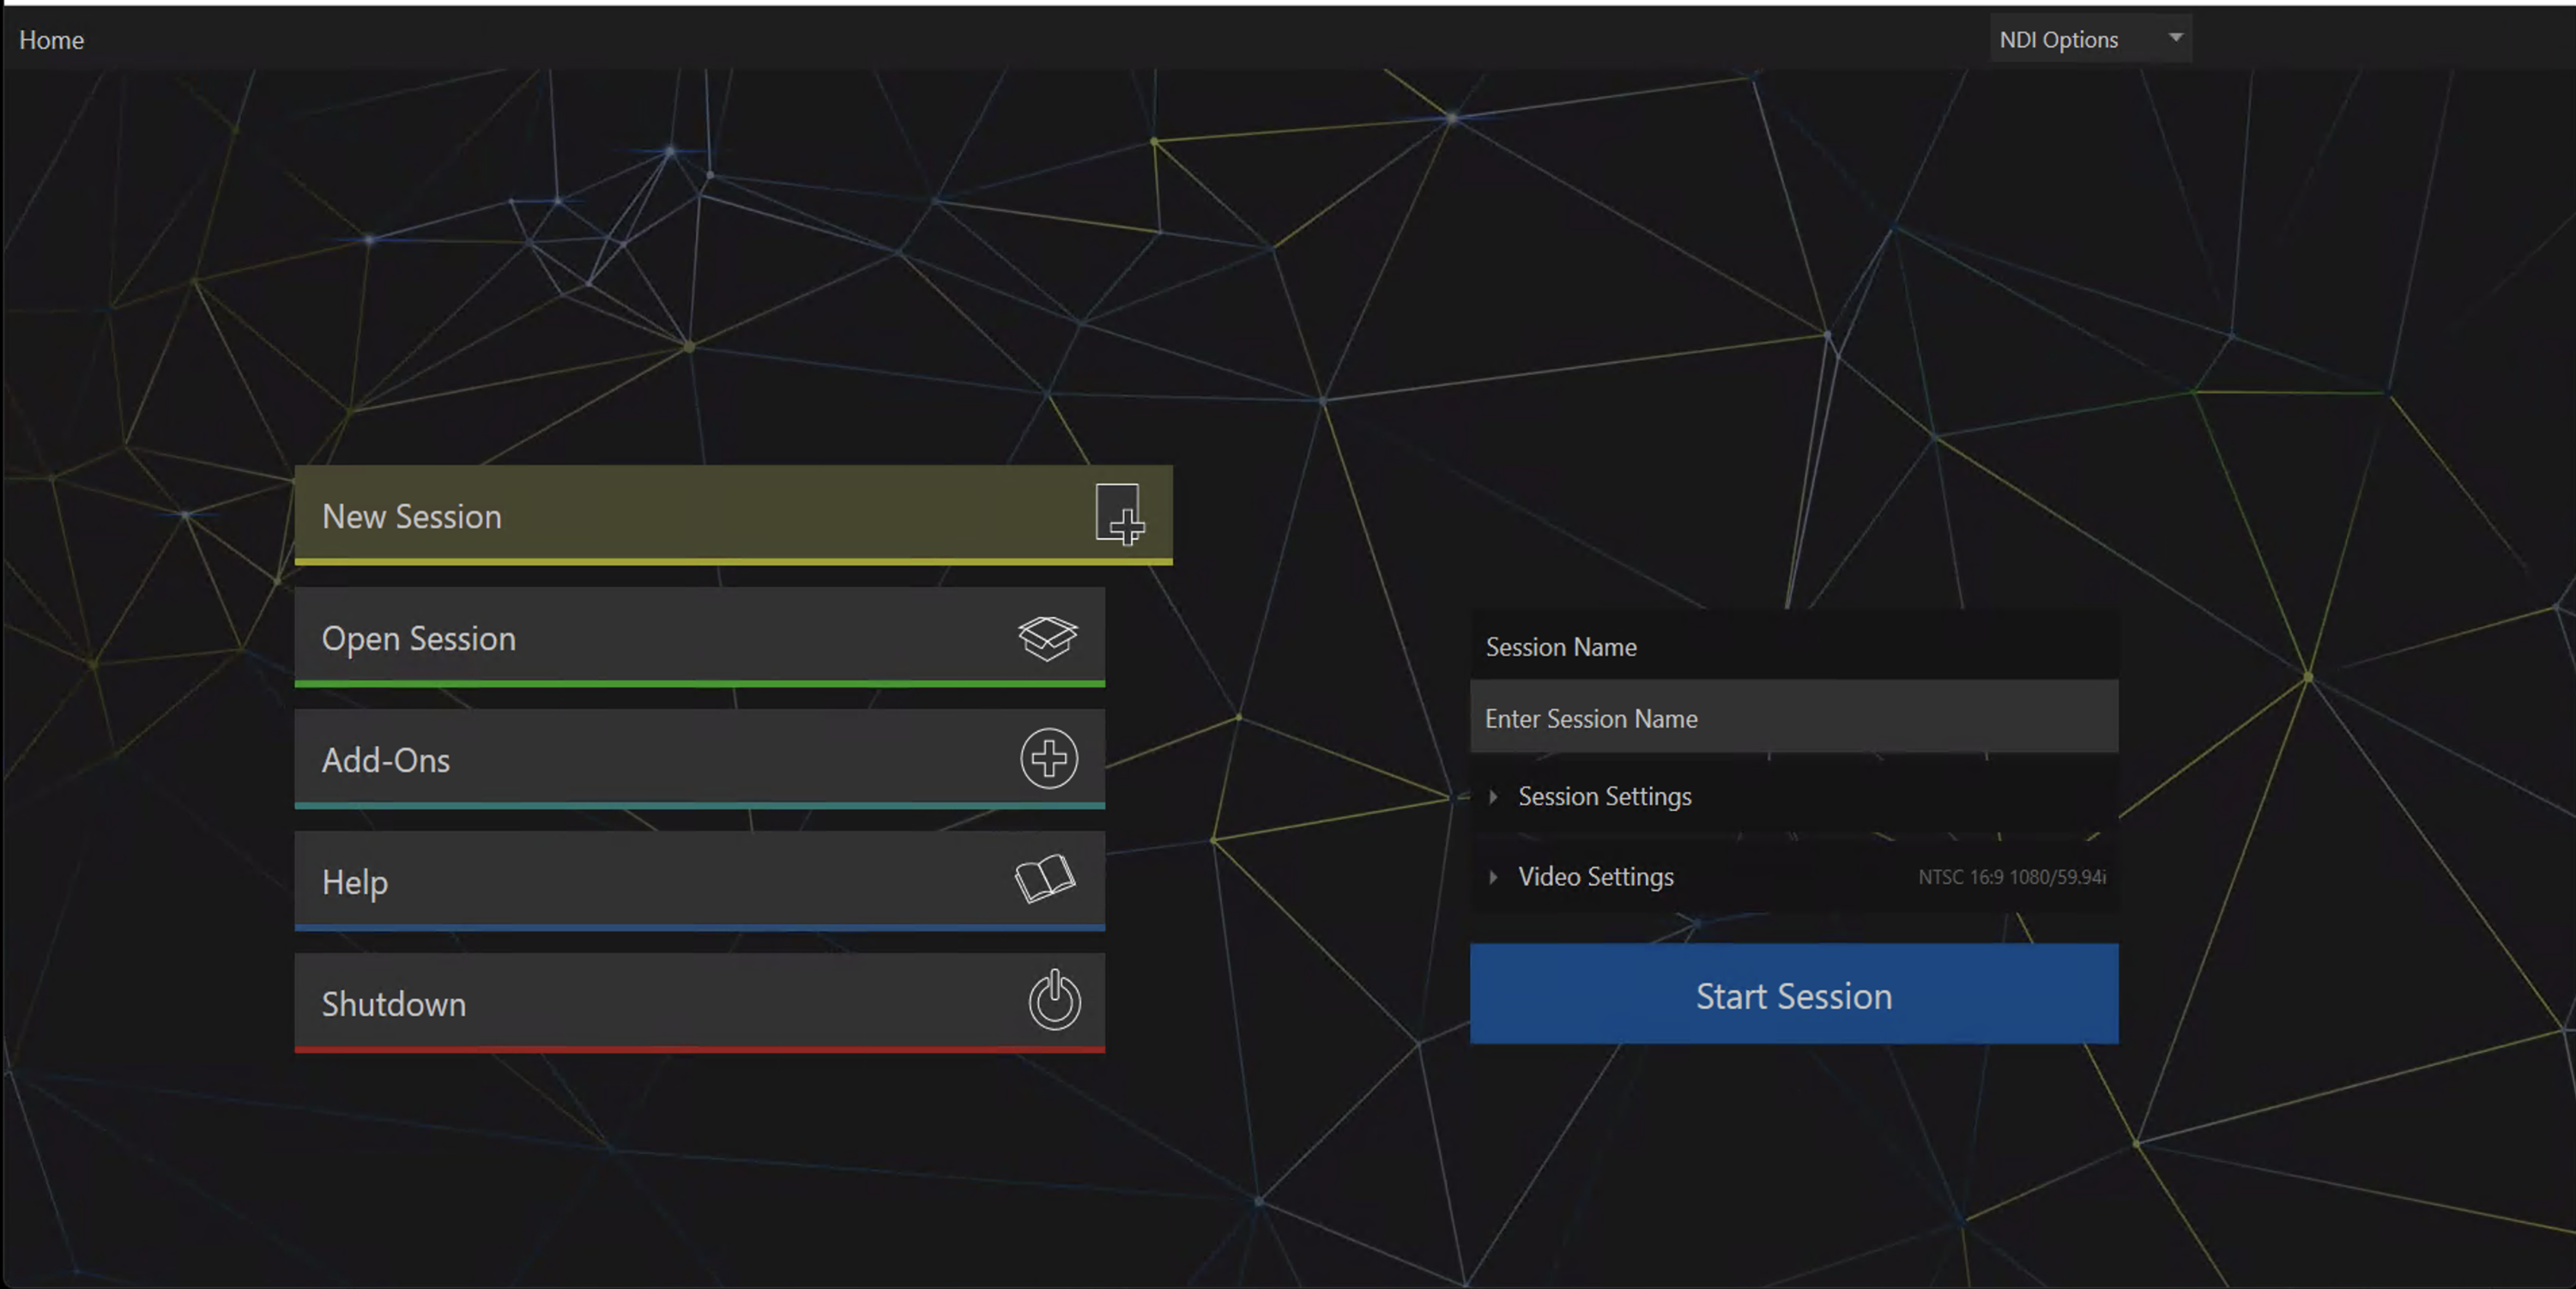Click the Shutdown power icon
2576x1289 pixels.
pos(1054,1000)
